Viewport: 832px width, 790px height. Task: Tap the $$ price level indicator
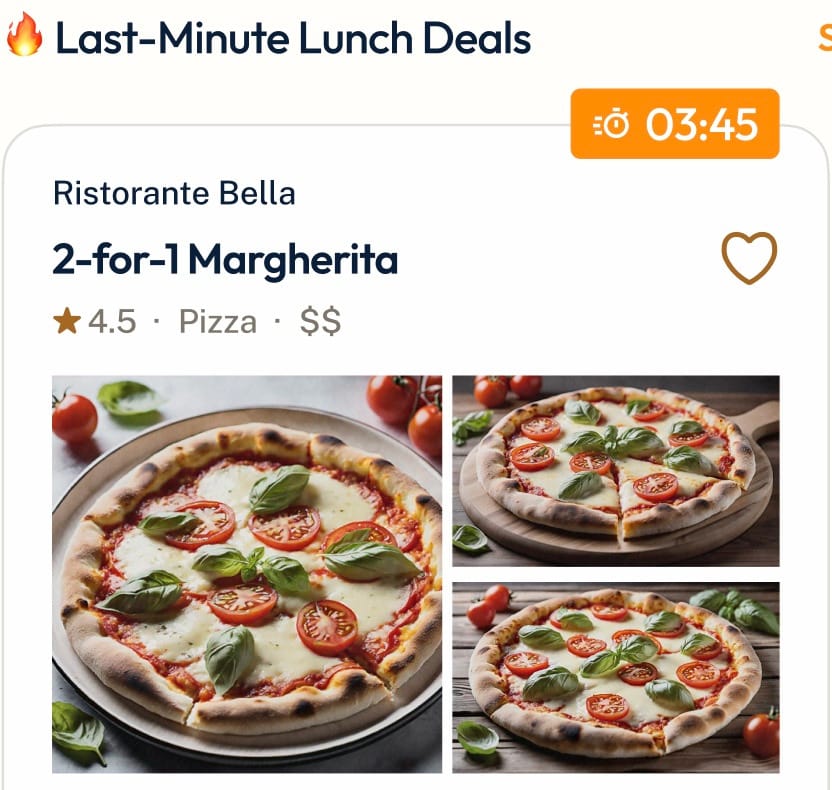tap(320, 322)
